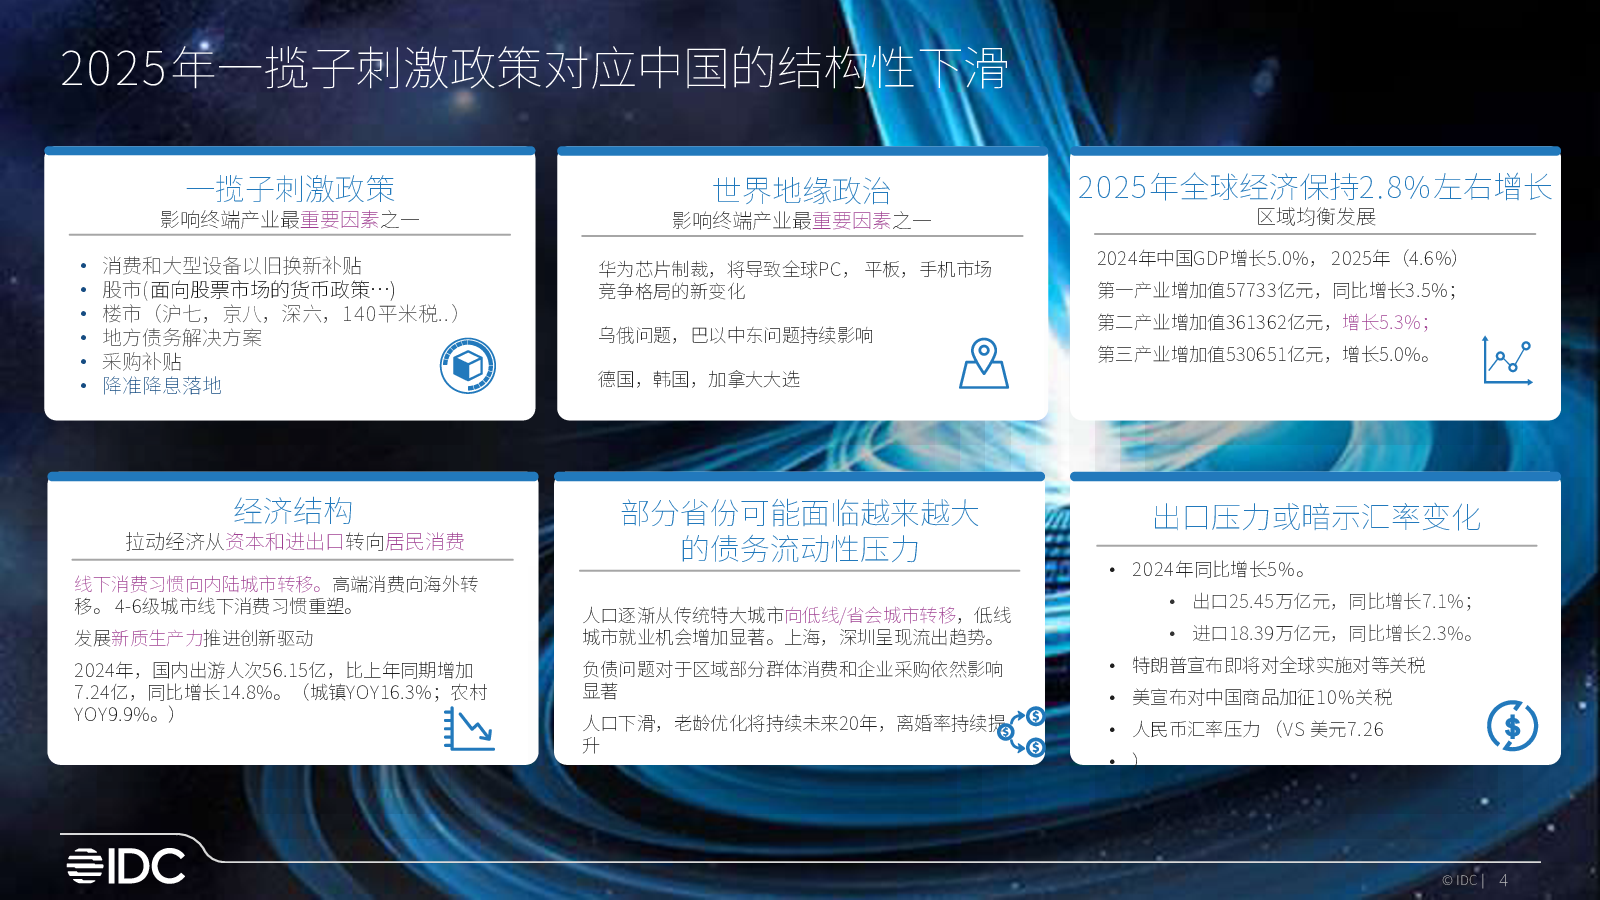
Task: Click bullet 美宣布对中国商品加征10%关税
Action: [x=1262, y=698]
